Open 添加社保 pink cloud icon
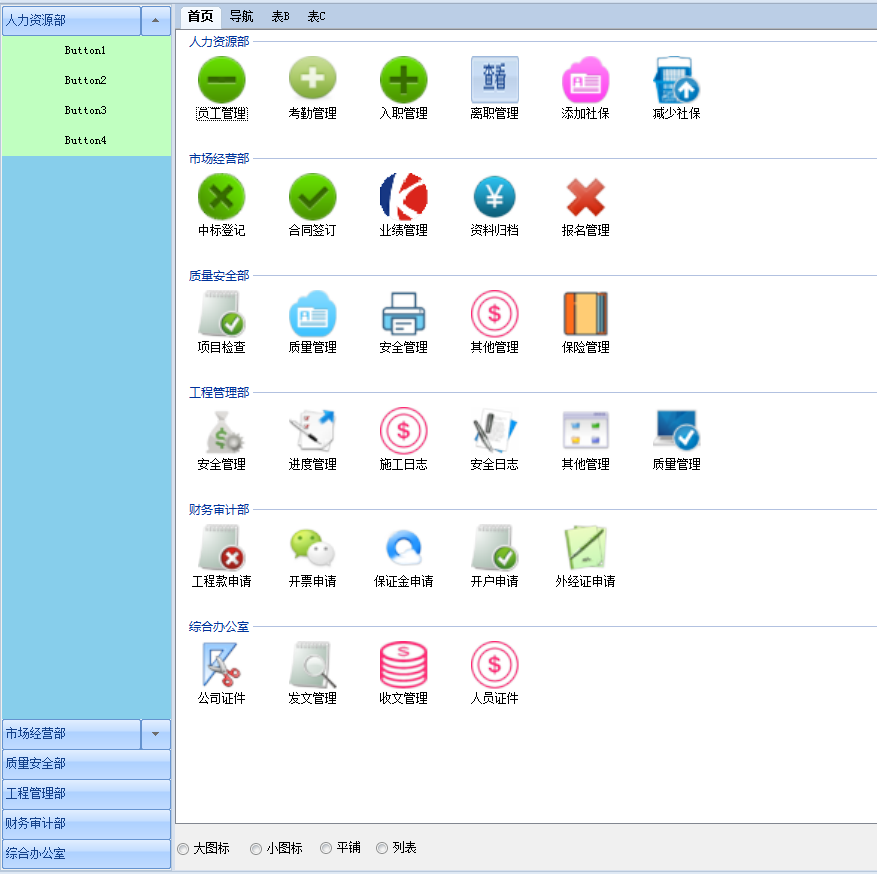This screenshot has width=877, height=874. (x=586, y=79)
